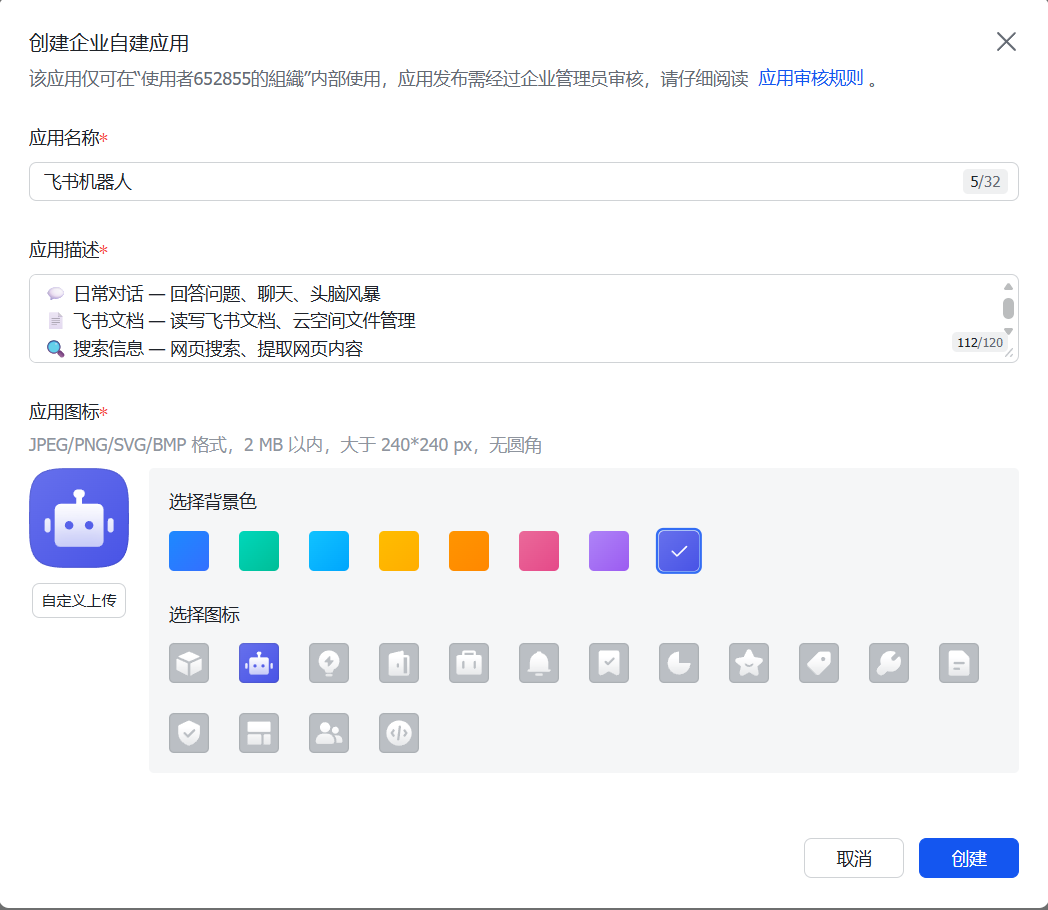Choose the document file icon

pyautogui.click(x=958, y=663)
